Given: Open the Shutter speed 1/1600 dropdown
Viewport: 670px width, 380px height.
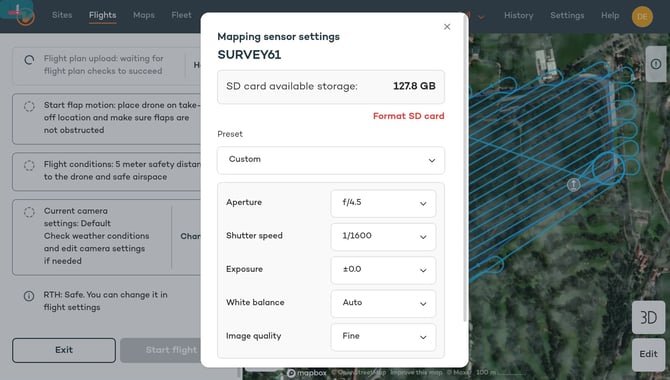Looking at the screenshot, I should coord(383,236).
